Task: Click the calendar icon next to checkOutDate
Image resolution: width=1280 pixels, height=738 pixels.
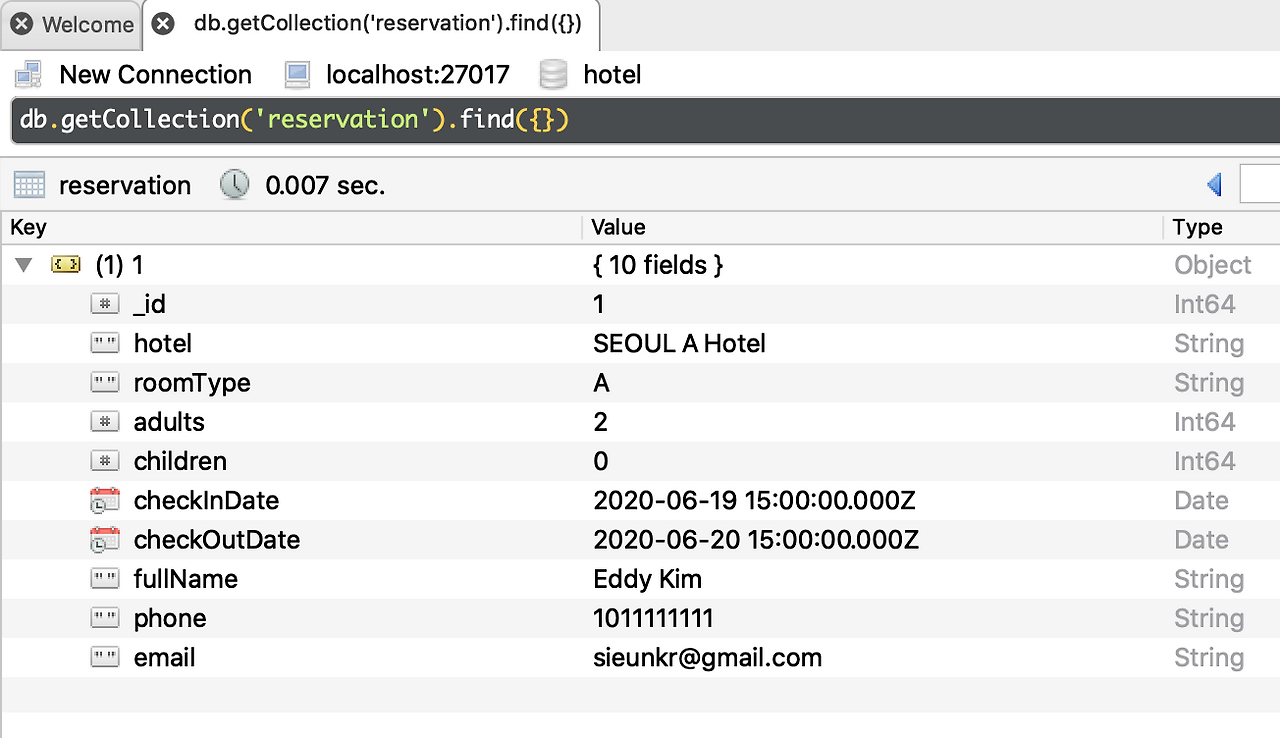Action: [105, 540]
